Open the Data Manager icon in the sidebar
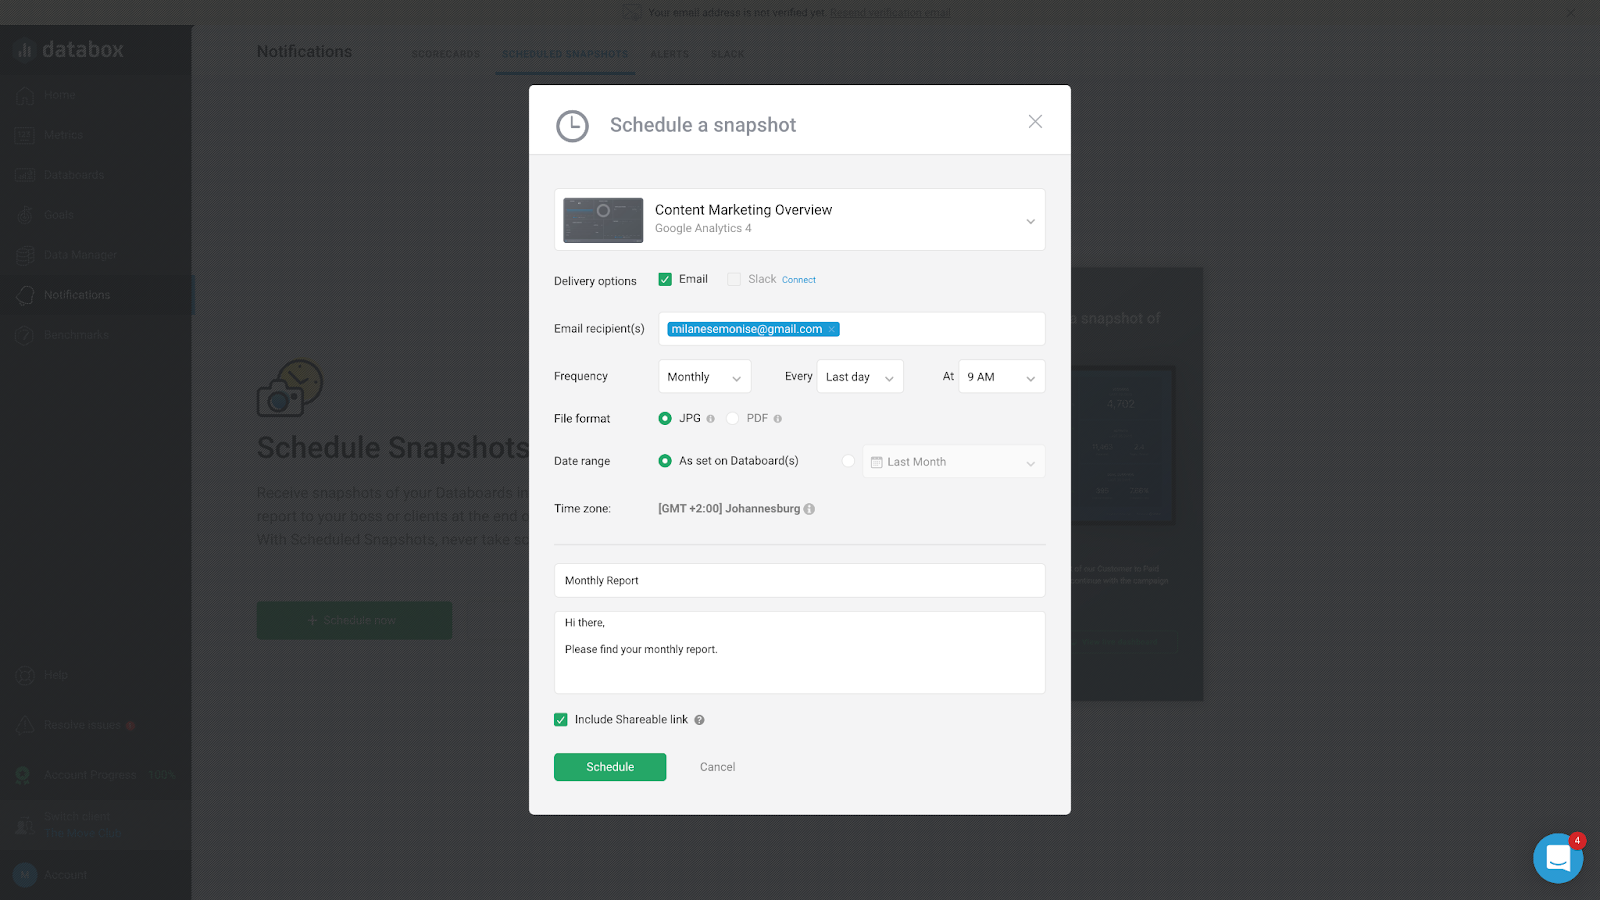Image resolution: width=1600 pixels, height=900 pixels. (25, 255)
